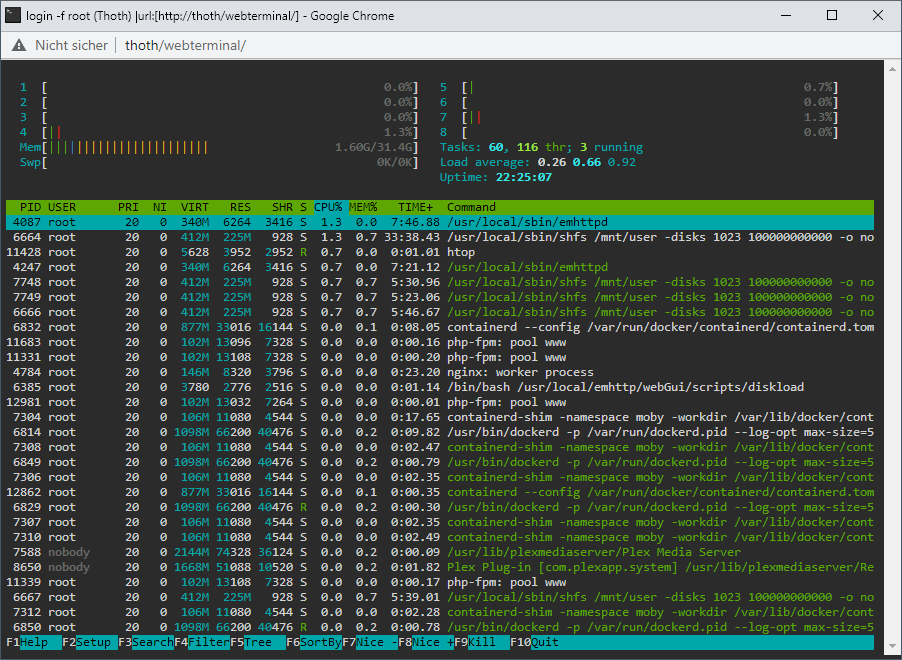Click the insecure site warning icon
The height and width of the screenshot is (660, 902).
(19, 45)
